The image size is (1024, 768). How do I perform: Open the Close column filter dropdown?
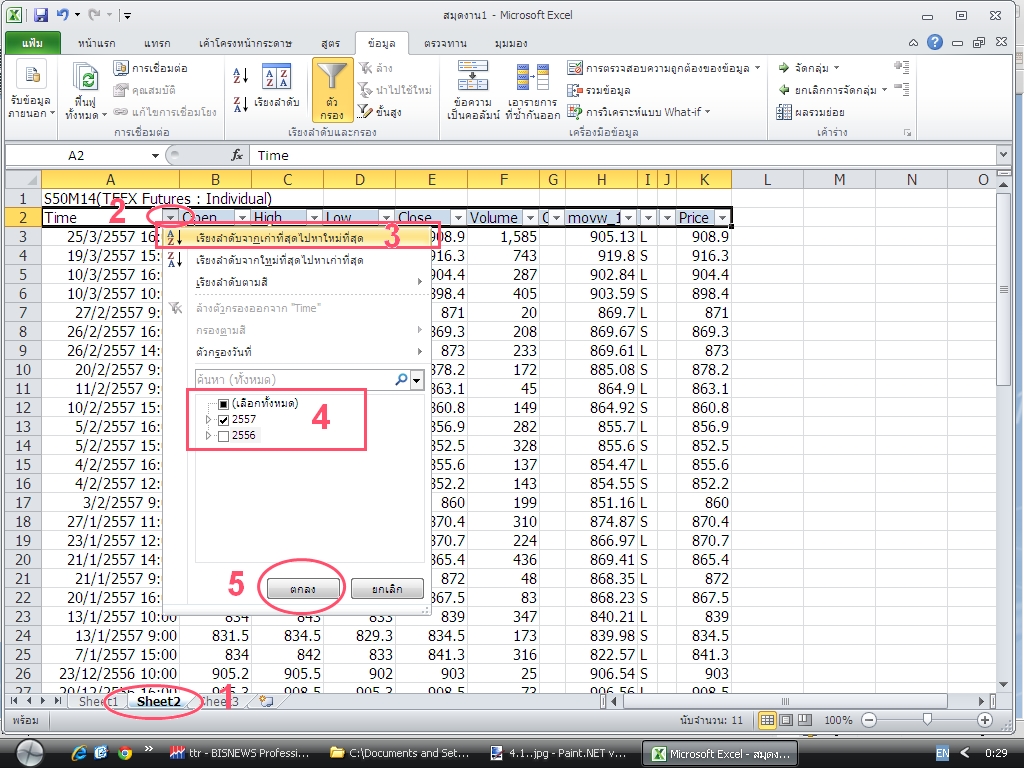458,217
